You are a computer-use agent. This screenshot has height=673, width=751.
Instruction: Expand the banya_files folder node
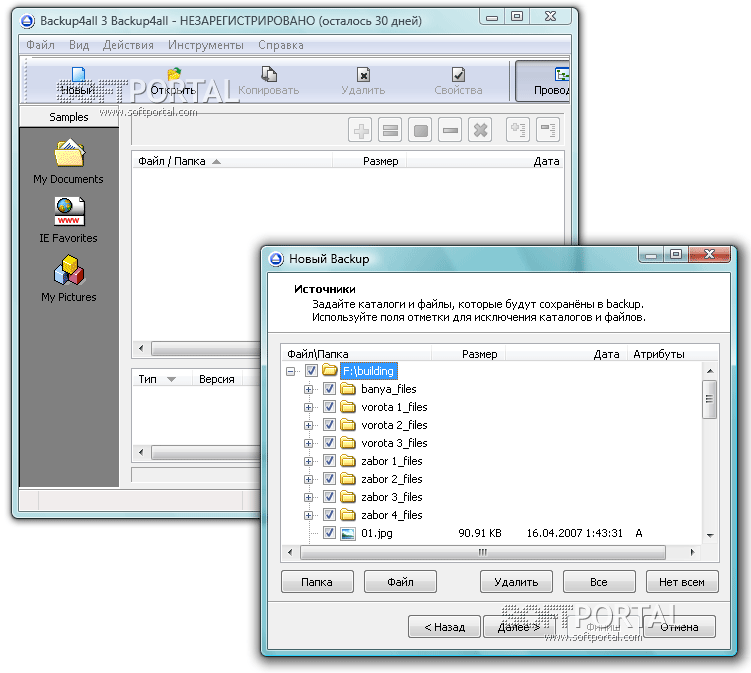(x=308, y=389)
